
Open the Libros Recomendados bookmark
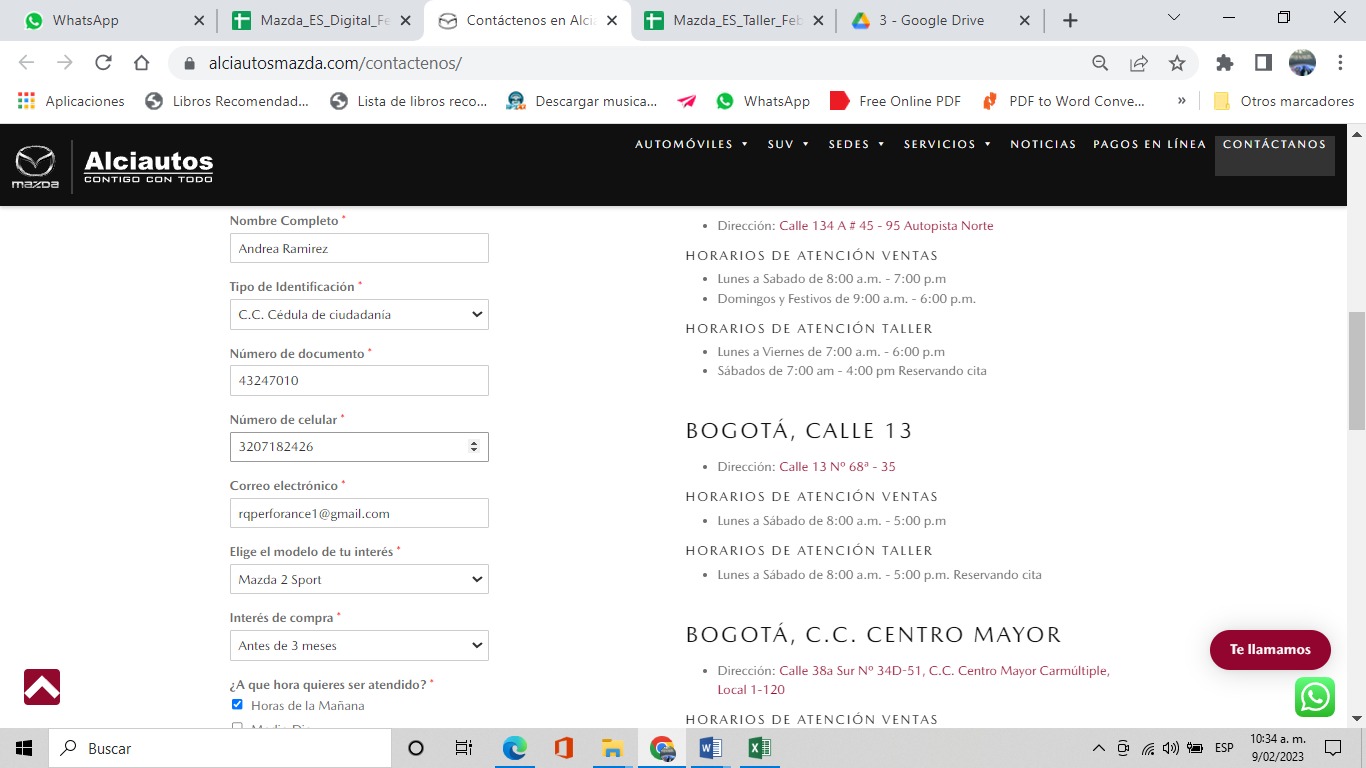tap(227, 101)
